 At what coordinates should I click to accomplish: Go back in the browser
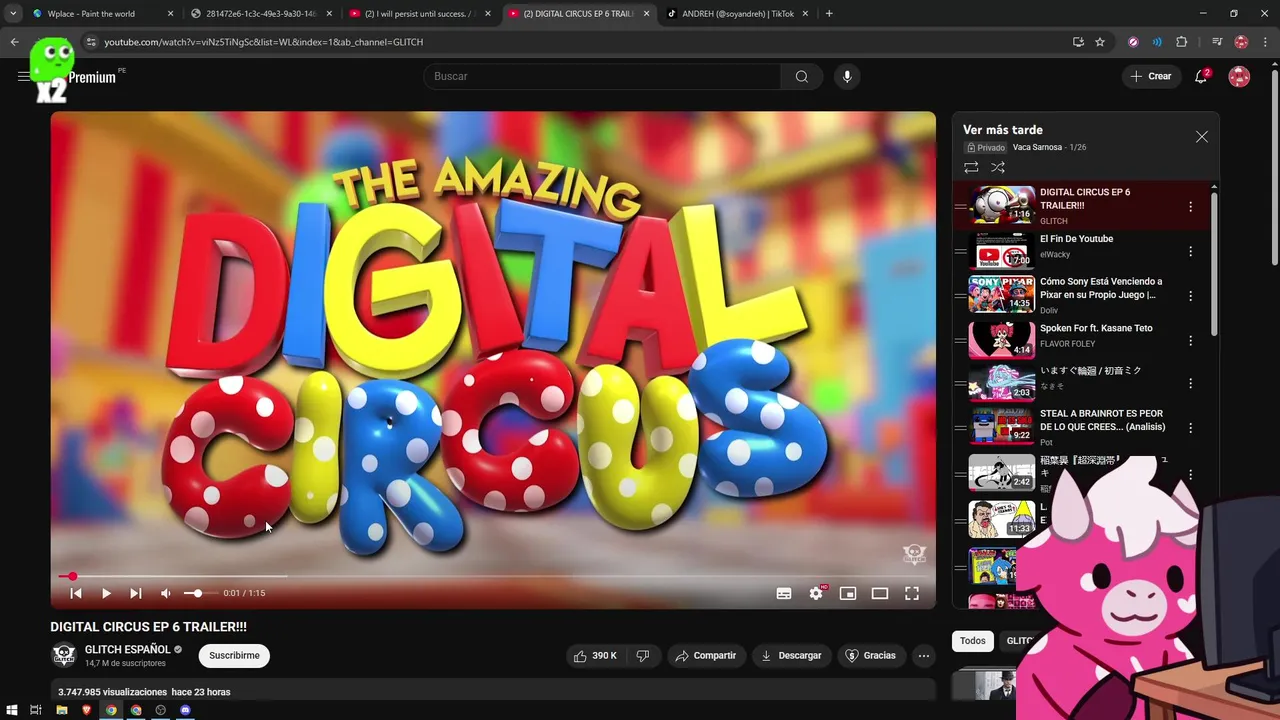pyautogui.click(x=14, y=42)
